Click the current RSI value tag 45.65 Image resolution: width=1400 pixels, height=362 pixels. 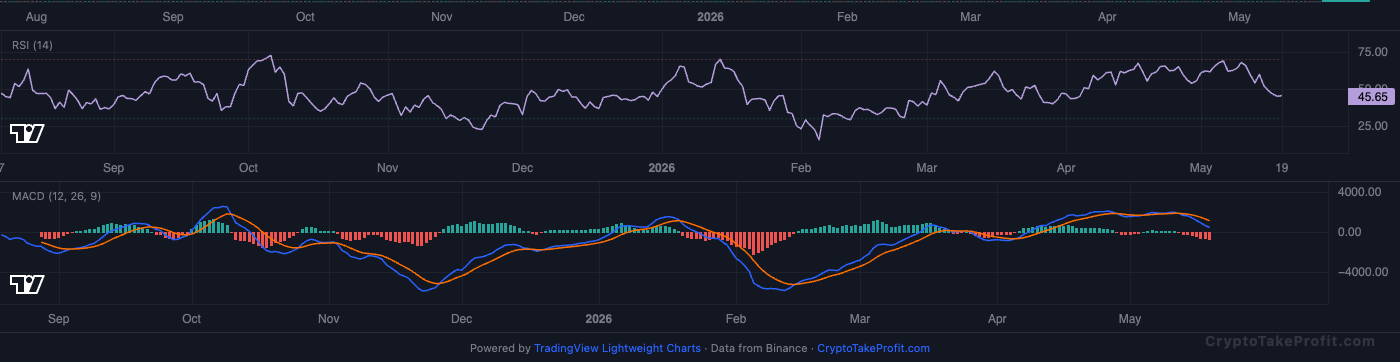point(1371,97)
